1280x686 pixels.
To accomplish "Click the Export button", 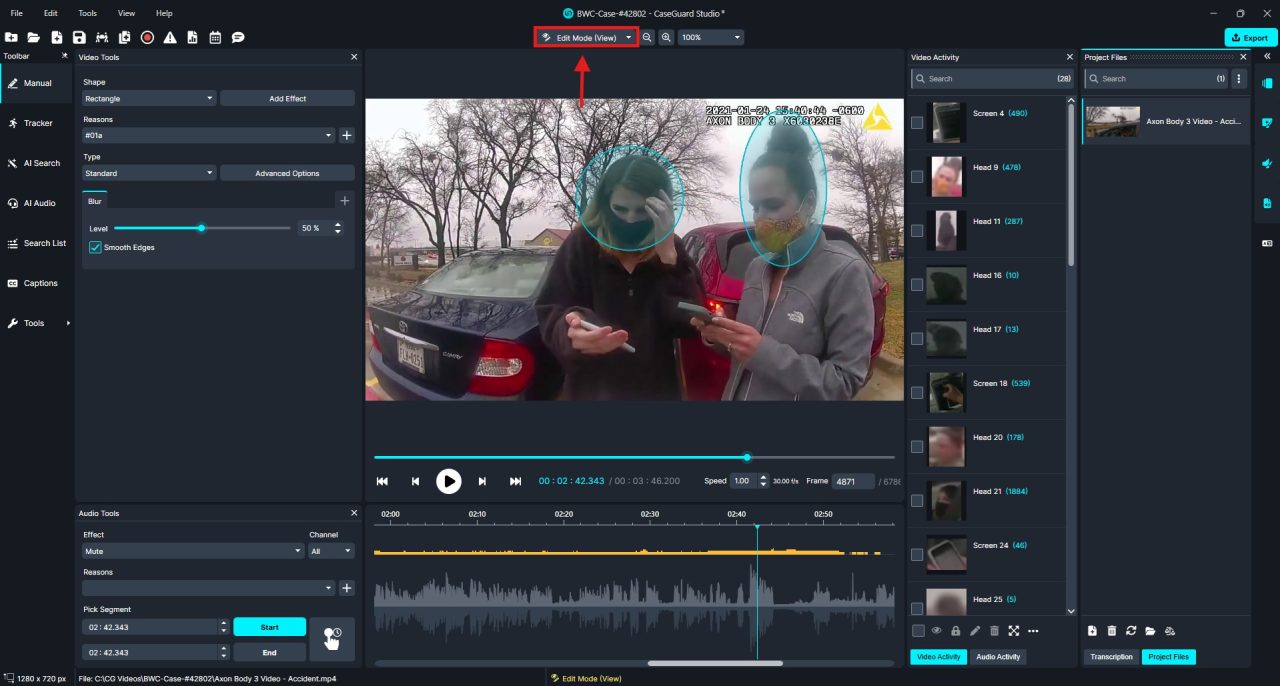I will pos(1248,36).
